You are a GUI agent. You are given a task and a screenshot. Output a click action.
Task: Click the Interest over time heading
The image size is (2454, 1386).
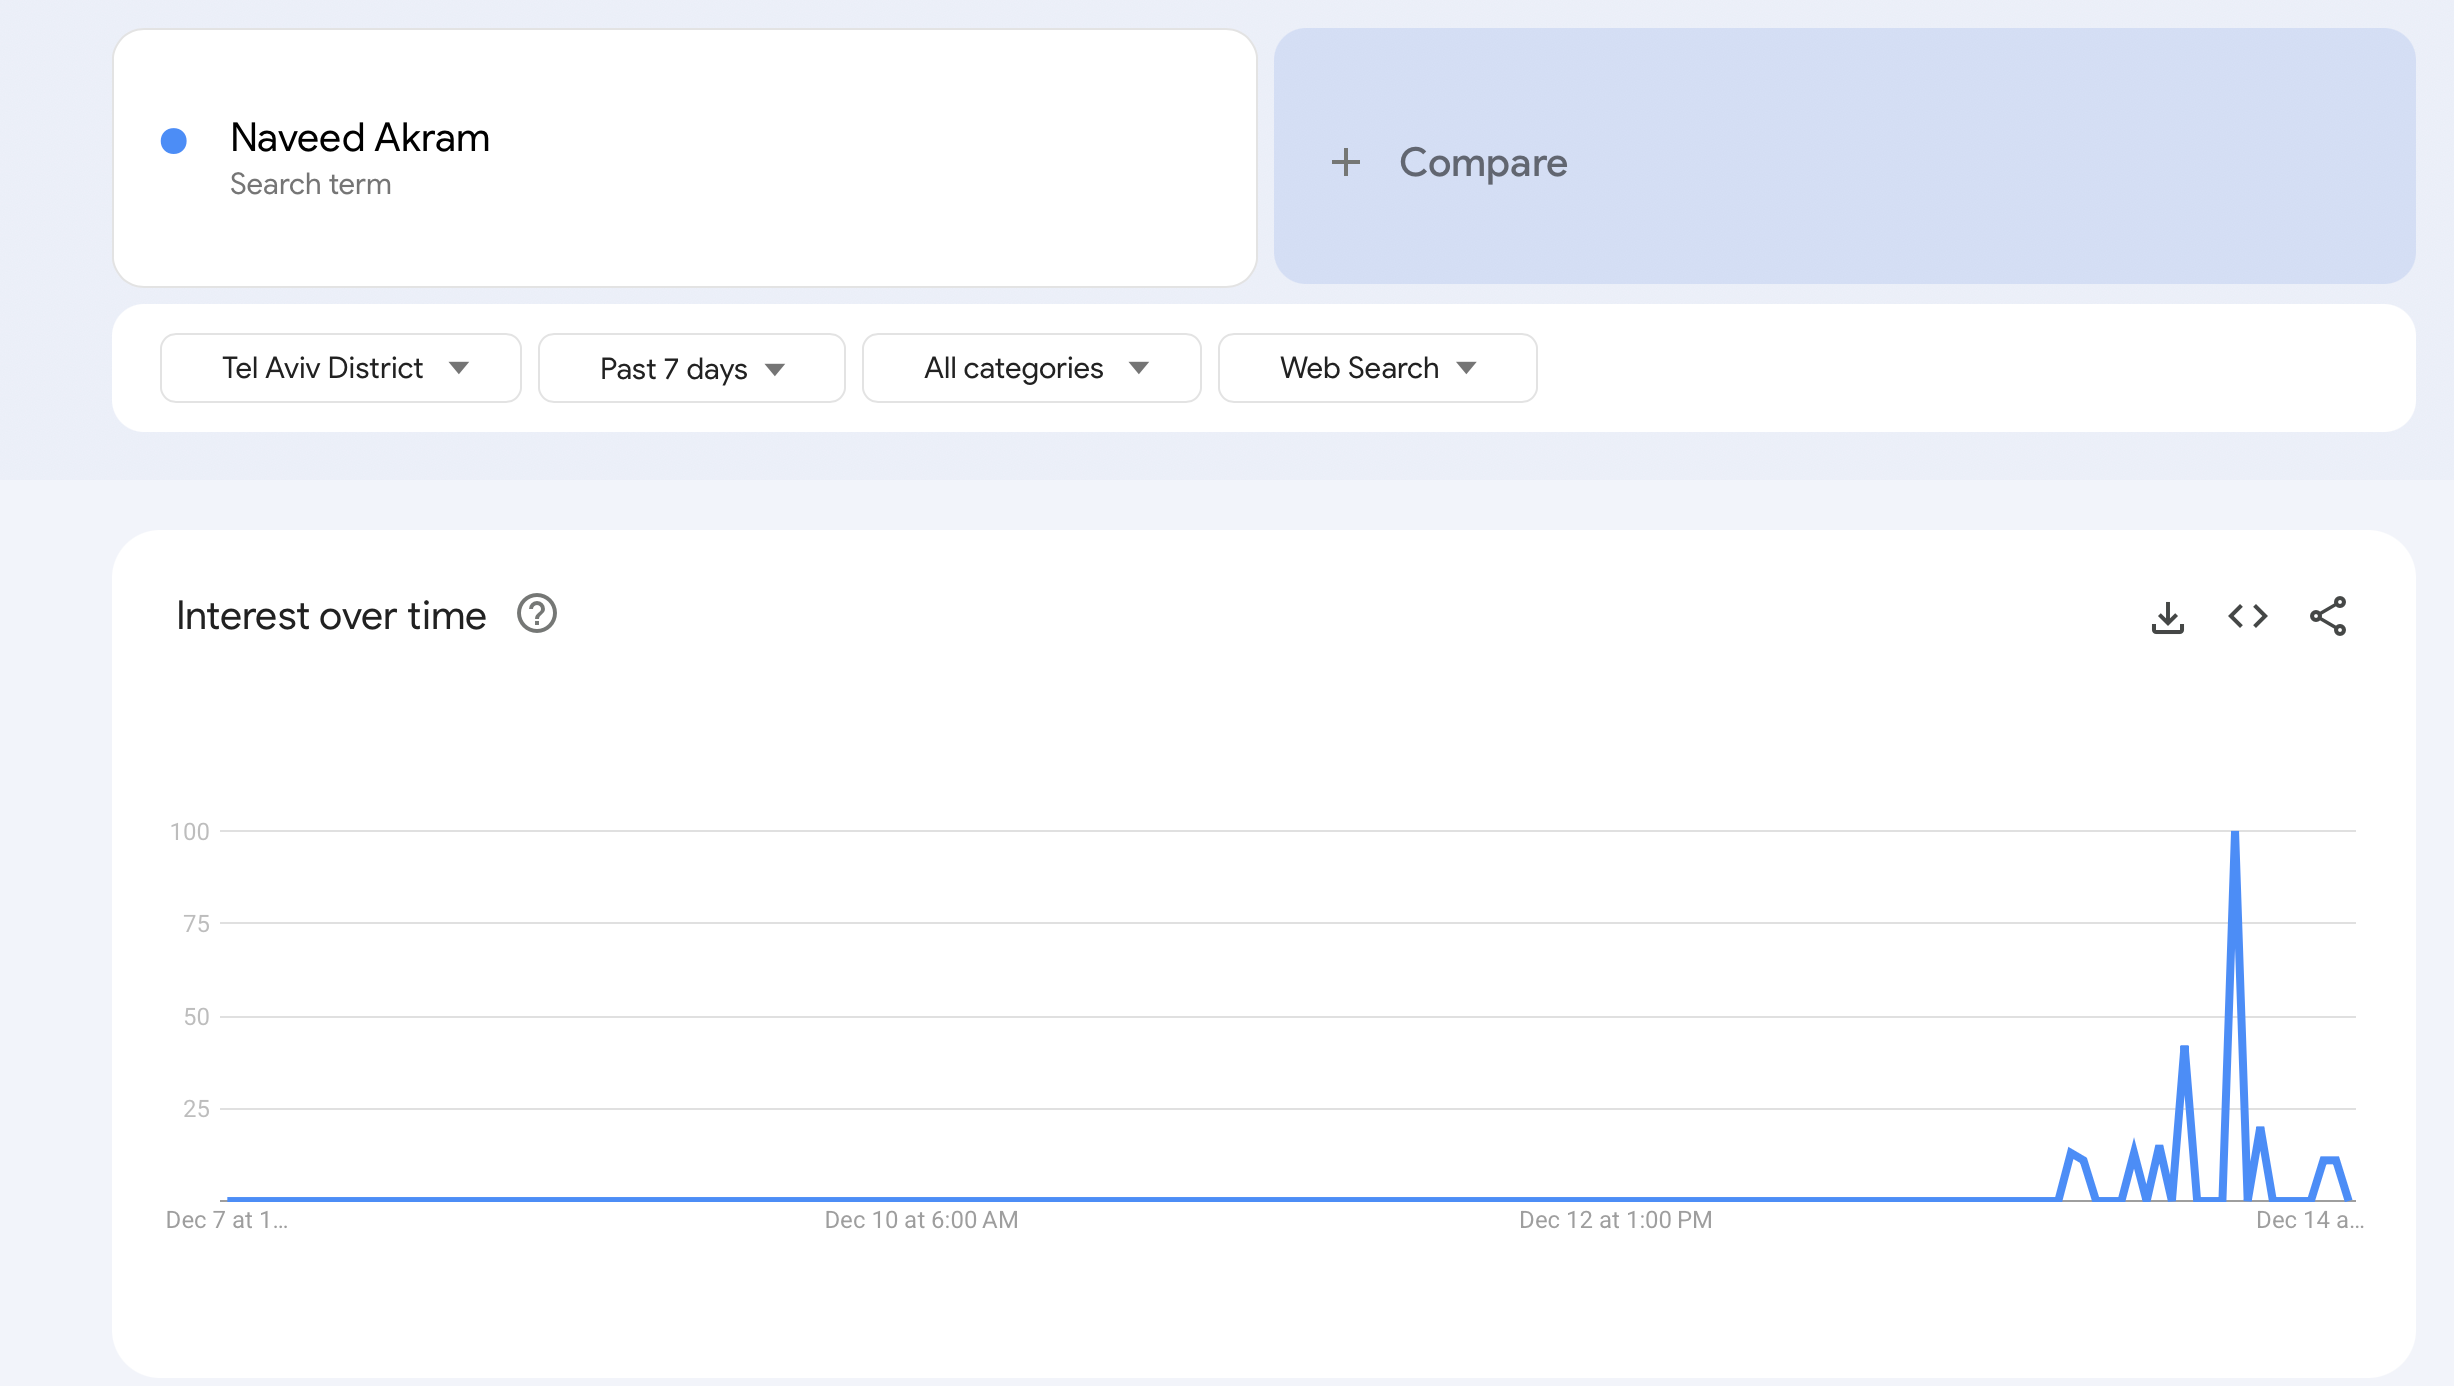(331, 616)
